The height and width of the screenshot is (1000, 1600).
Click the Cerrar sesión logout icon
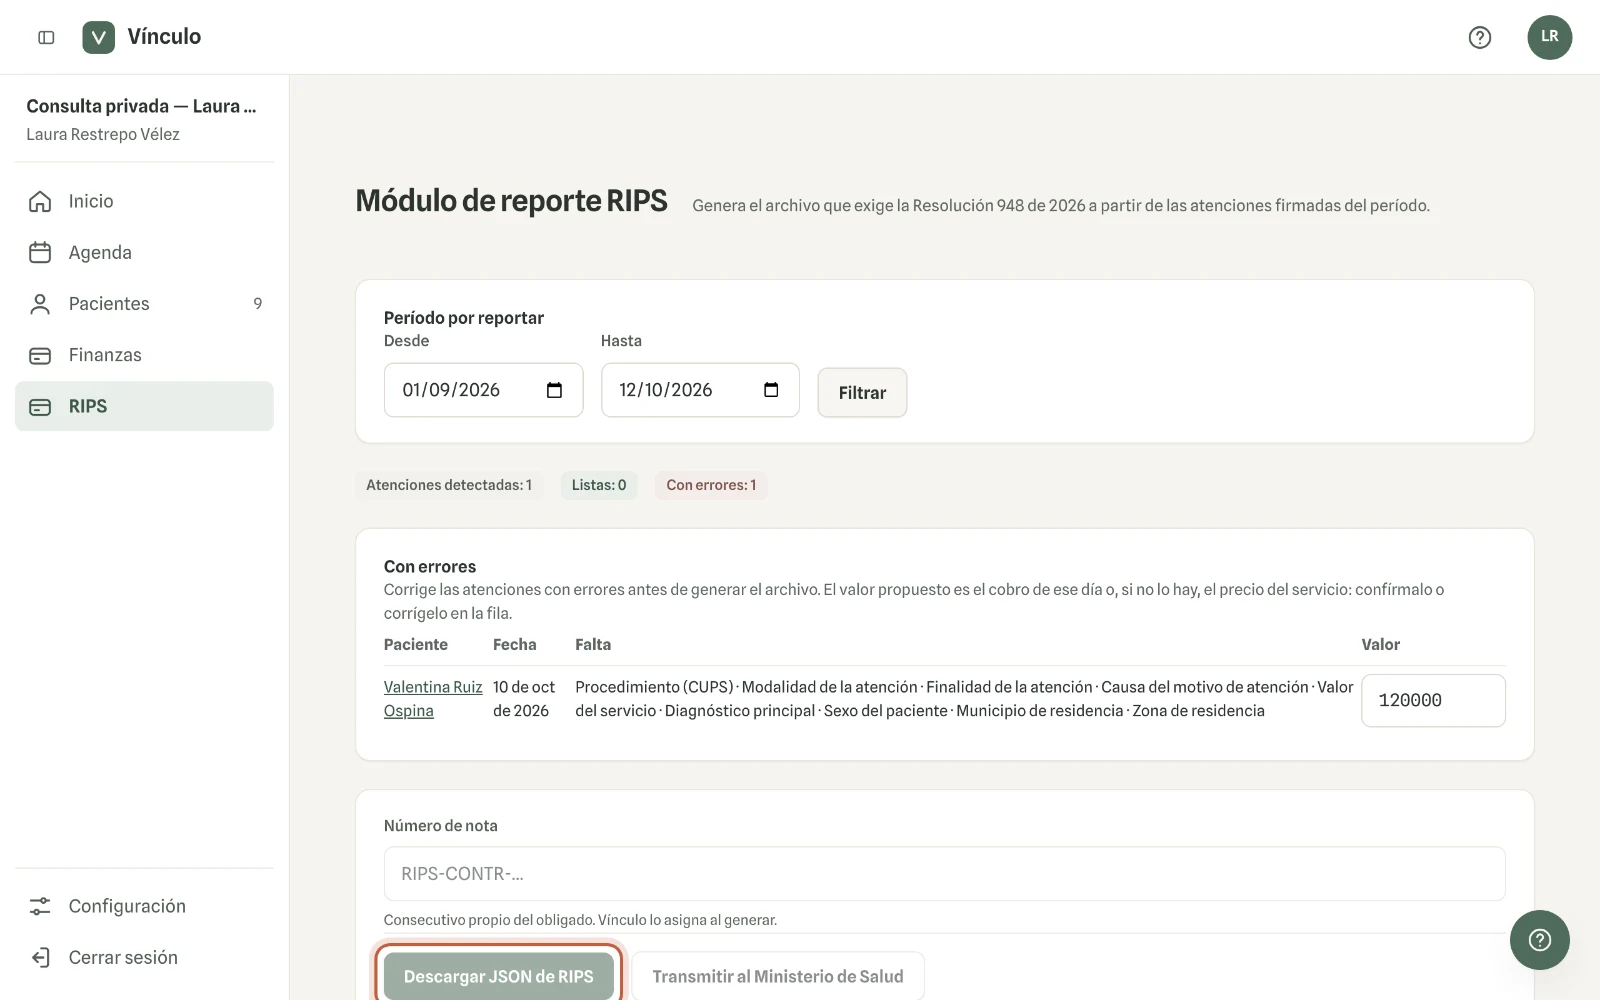tap(40, 958)
